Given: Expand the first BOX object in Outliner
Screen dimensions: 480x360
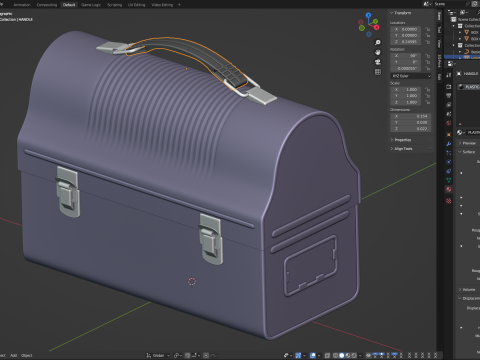Looking at the screenshot, I should click(x=460, y=32).
